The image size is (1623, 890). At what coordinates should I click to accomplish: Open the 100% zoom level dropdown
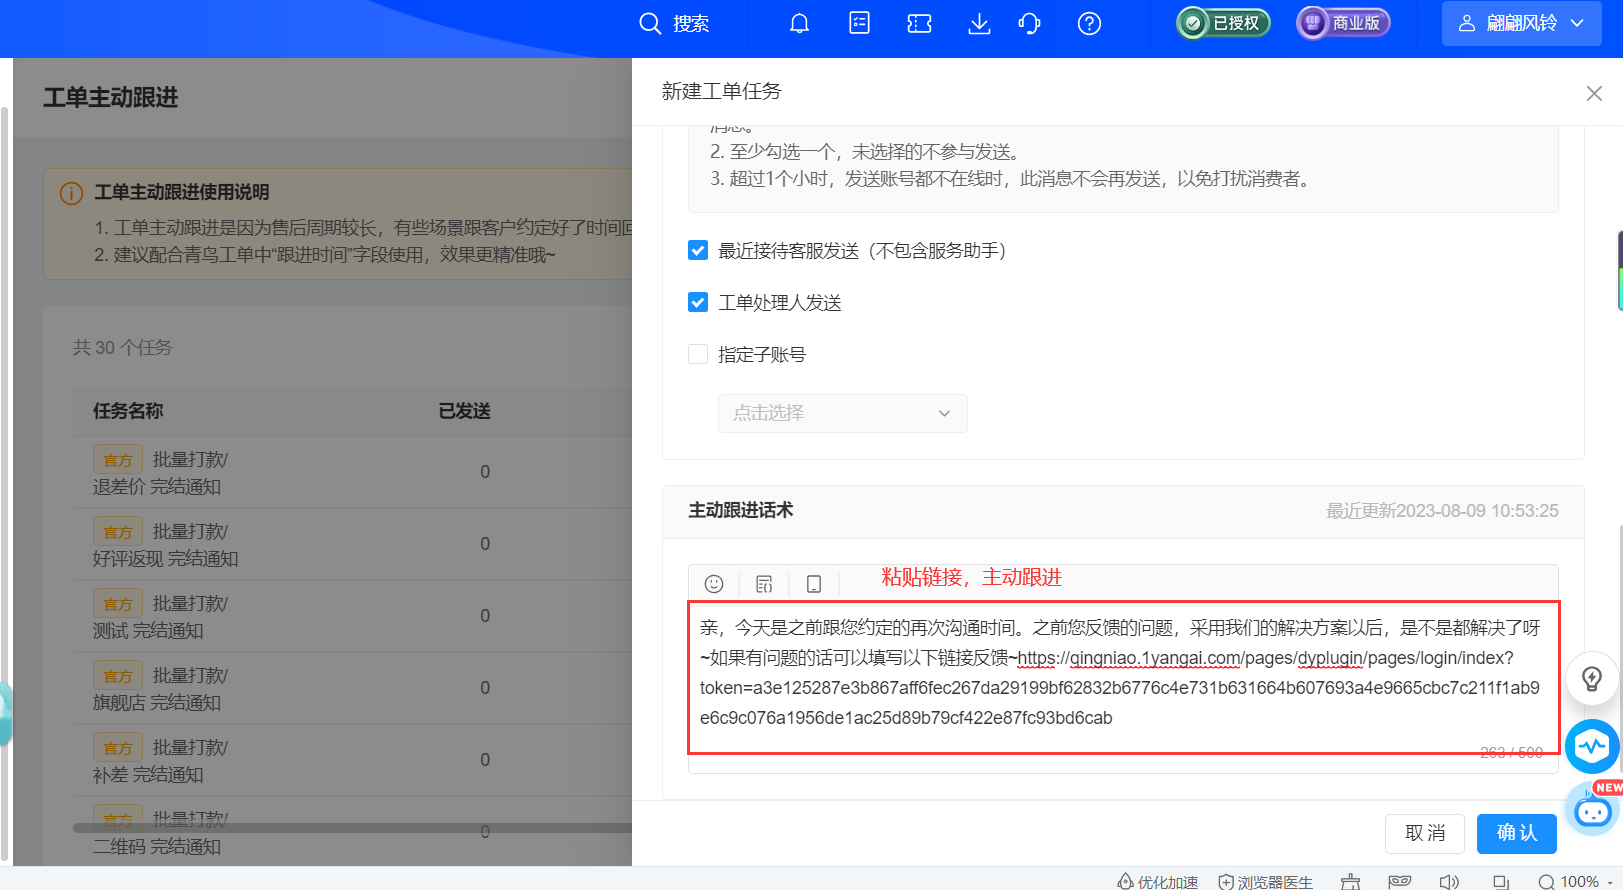[1578, 881]
